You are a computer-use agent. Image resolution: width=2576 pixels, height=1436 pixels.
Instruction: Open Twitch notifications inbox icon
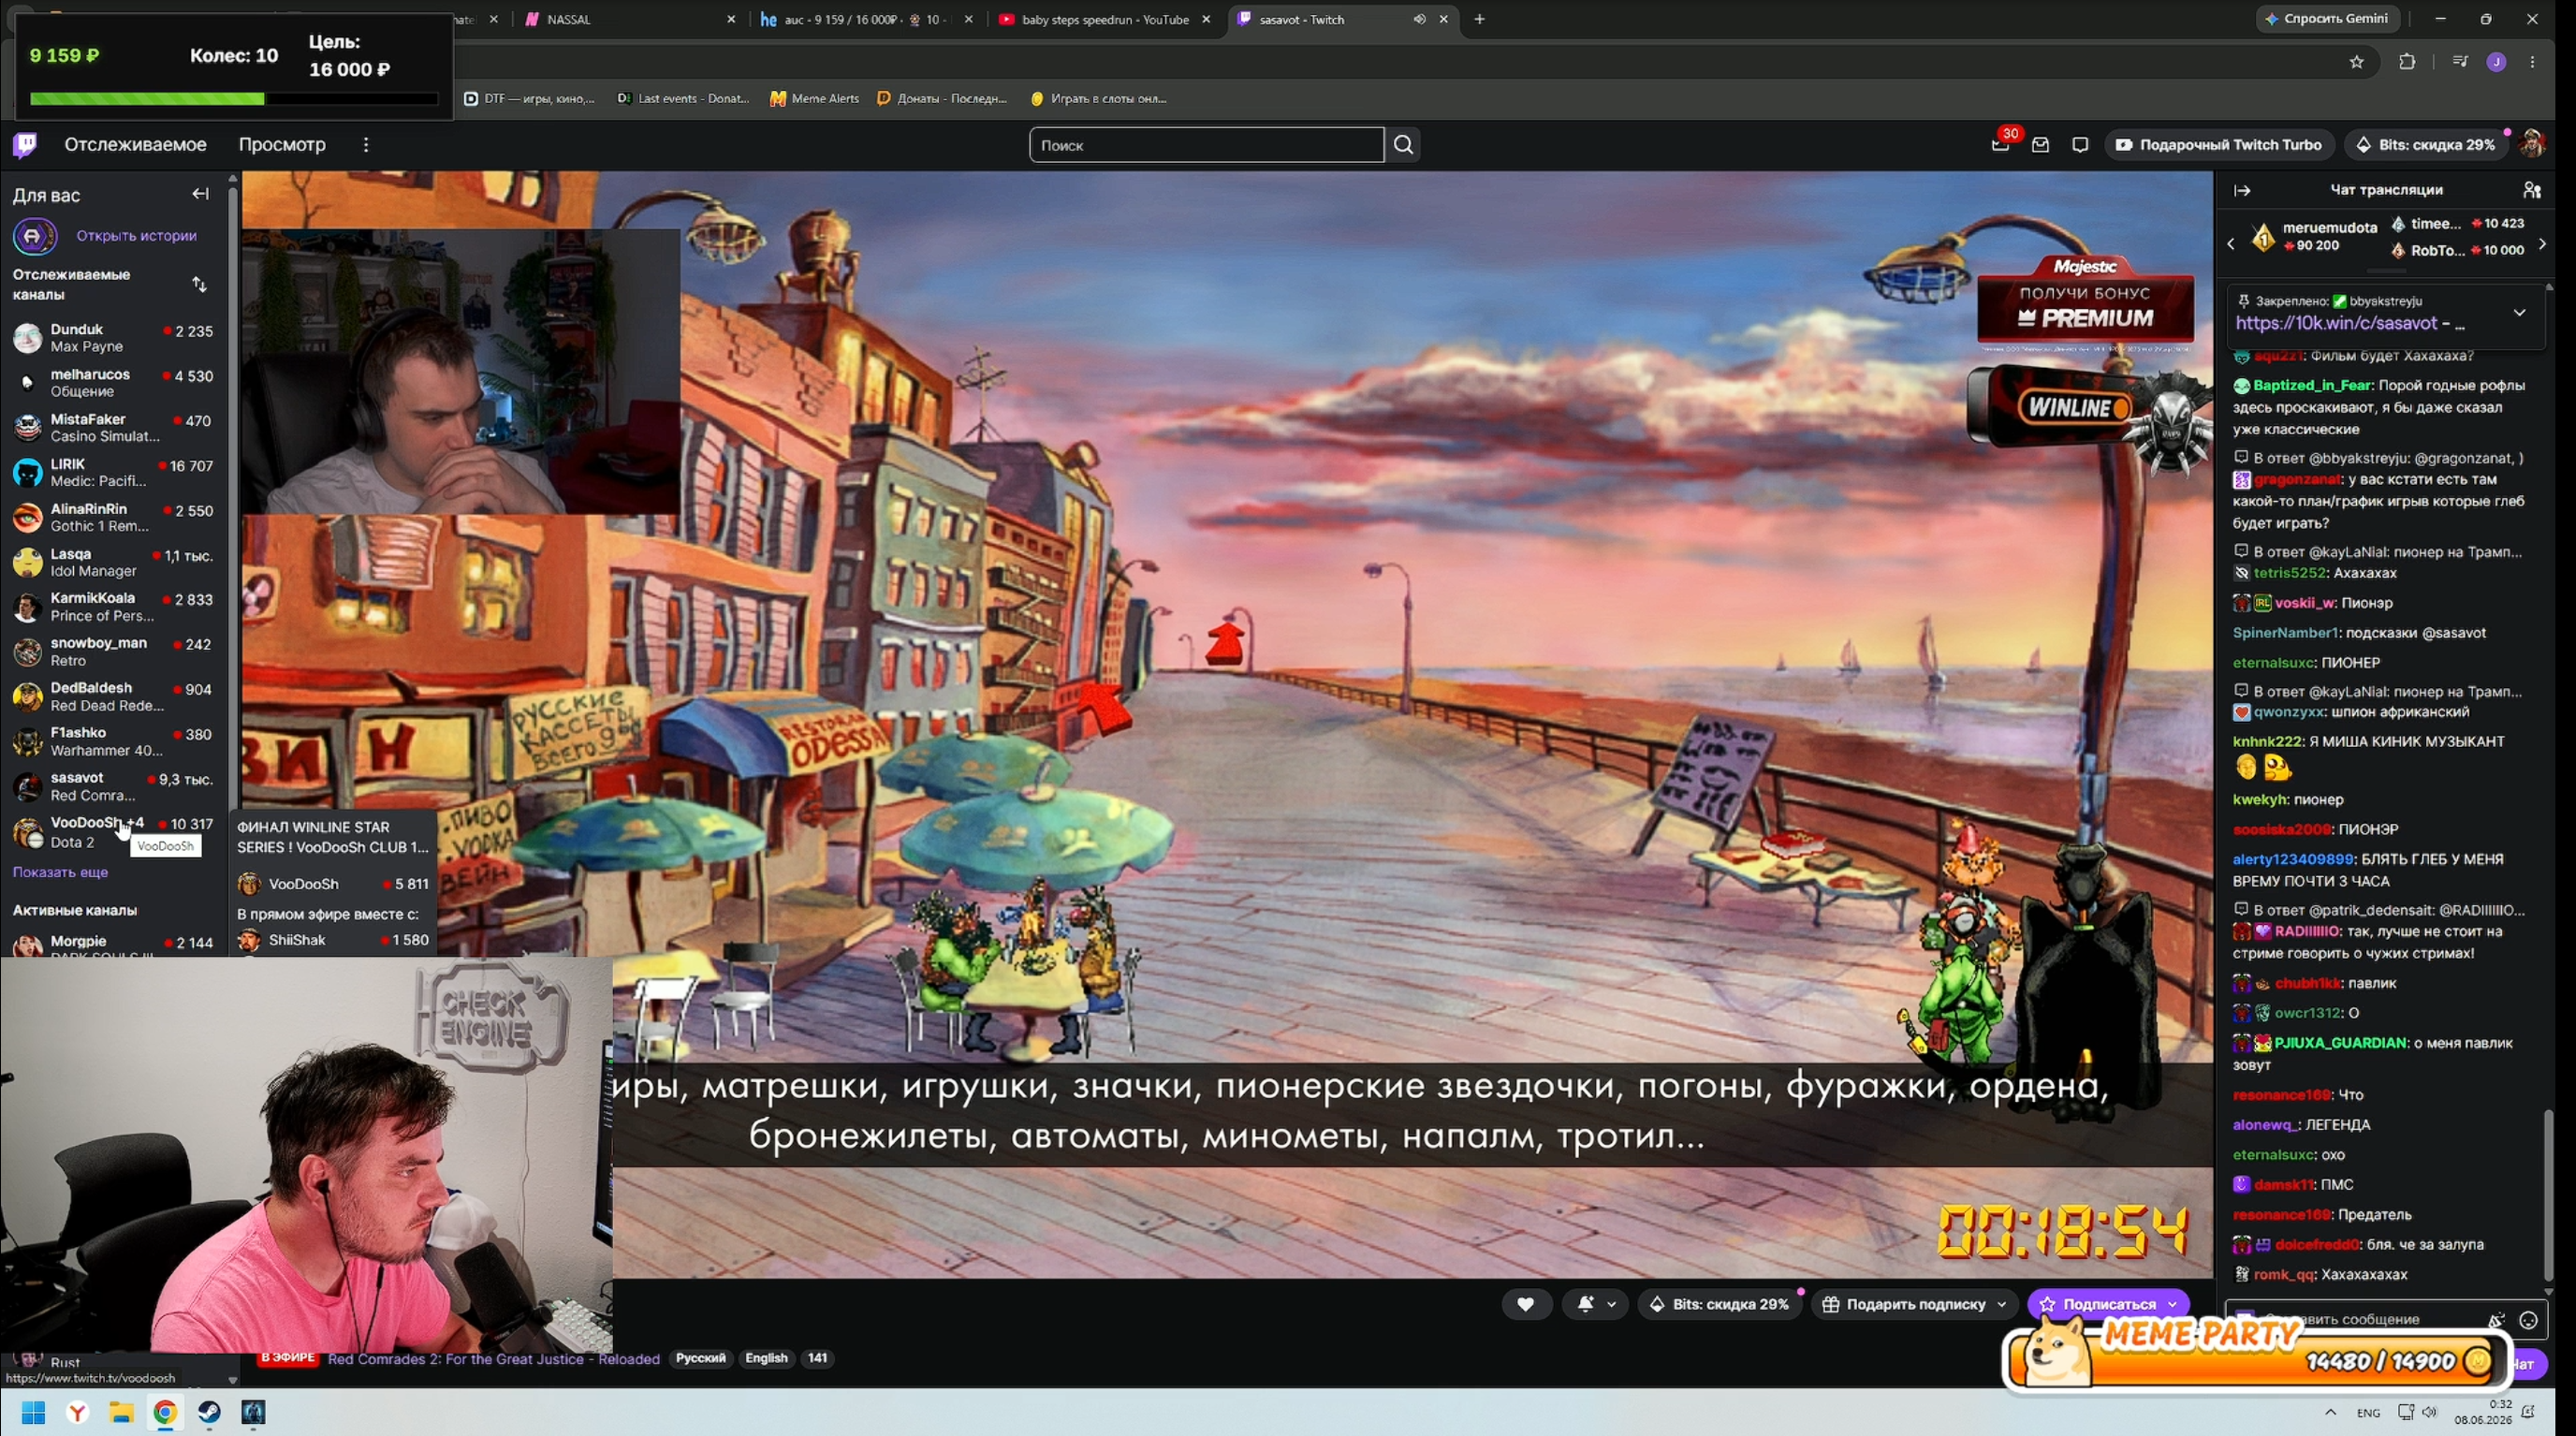pos(2040,145)
